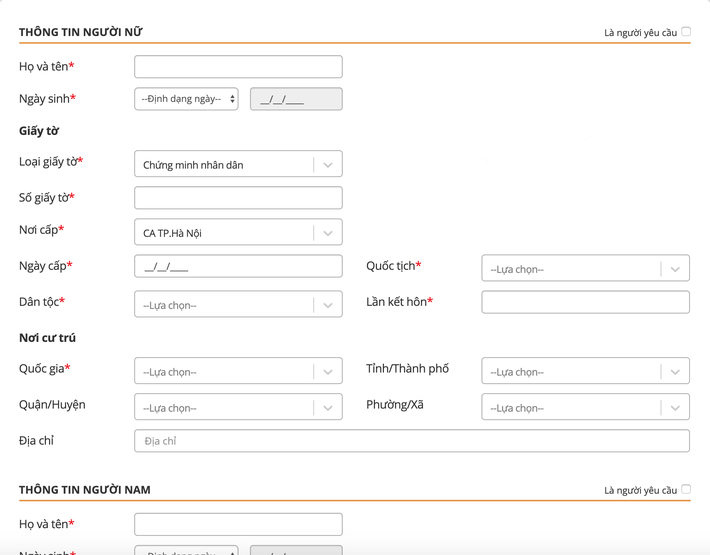Open the 'Quốc tịch' nationality dropdown arrow
Image resolution: width=710 pixels, height=555 pixels.
[675, 269]
